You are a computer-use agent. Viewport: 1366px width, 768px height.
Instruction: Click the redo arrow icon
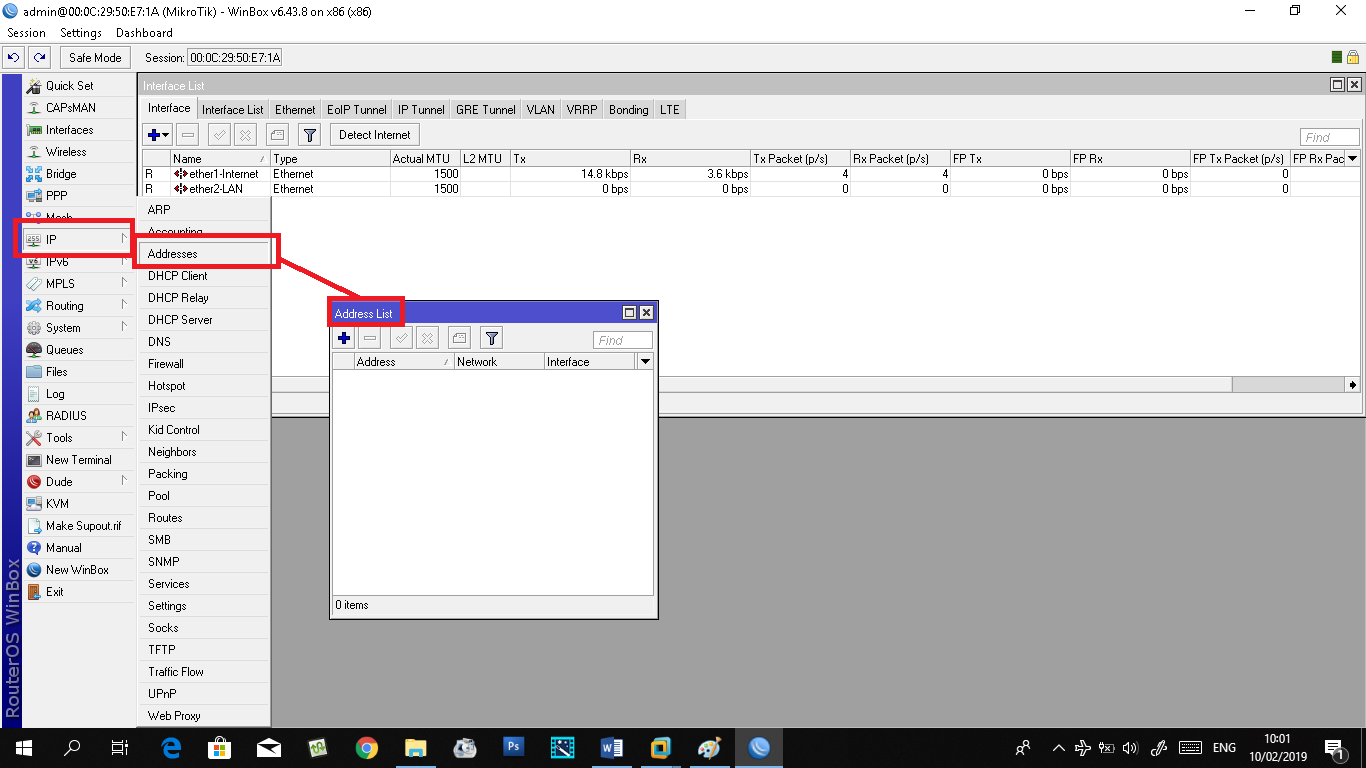39,57
